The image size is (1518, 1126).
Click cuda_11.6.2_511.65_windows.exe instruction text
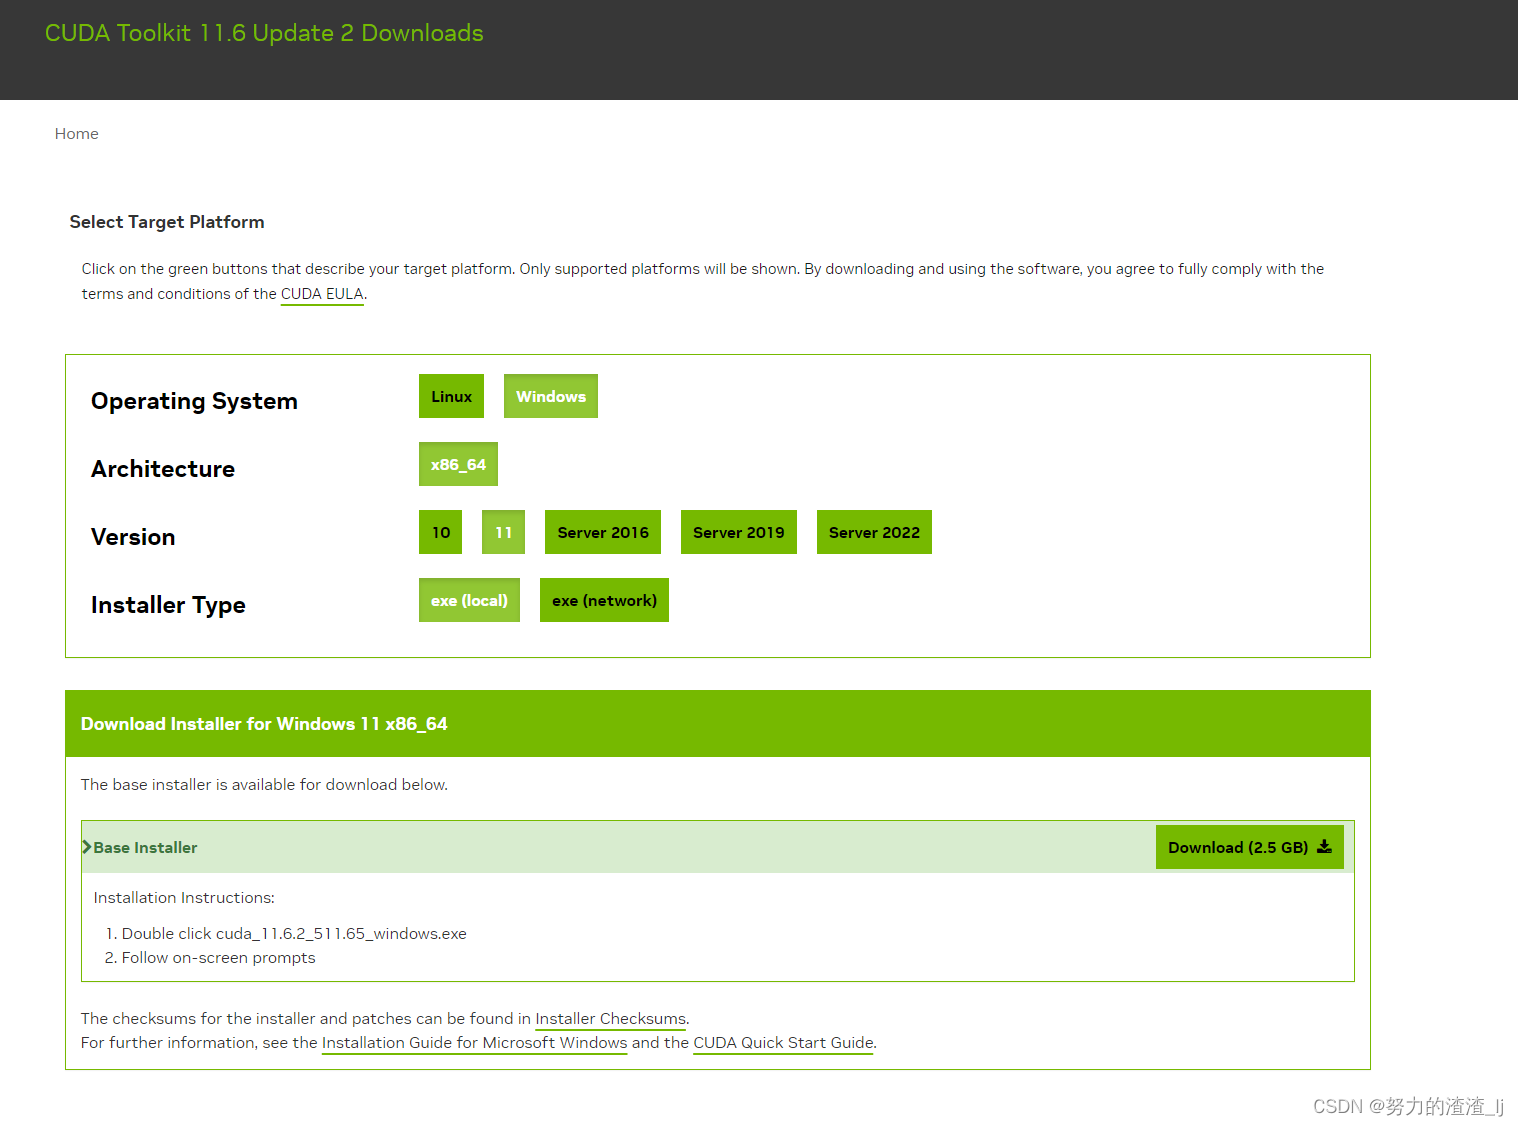pos(341,934)
